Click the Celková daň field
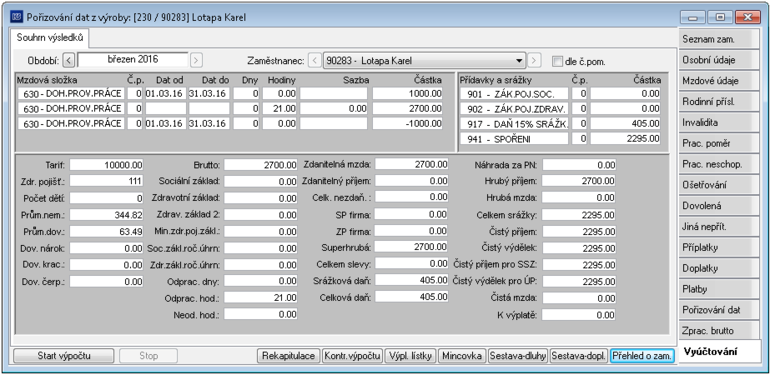 tap(412, 297)
